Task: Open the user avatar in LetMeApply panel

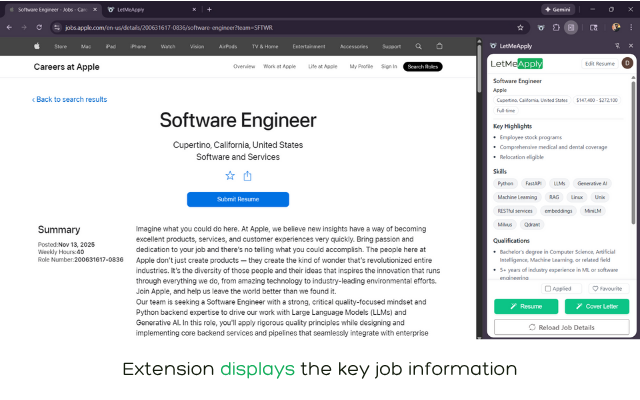Action: [x=627, y=63]
